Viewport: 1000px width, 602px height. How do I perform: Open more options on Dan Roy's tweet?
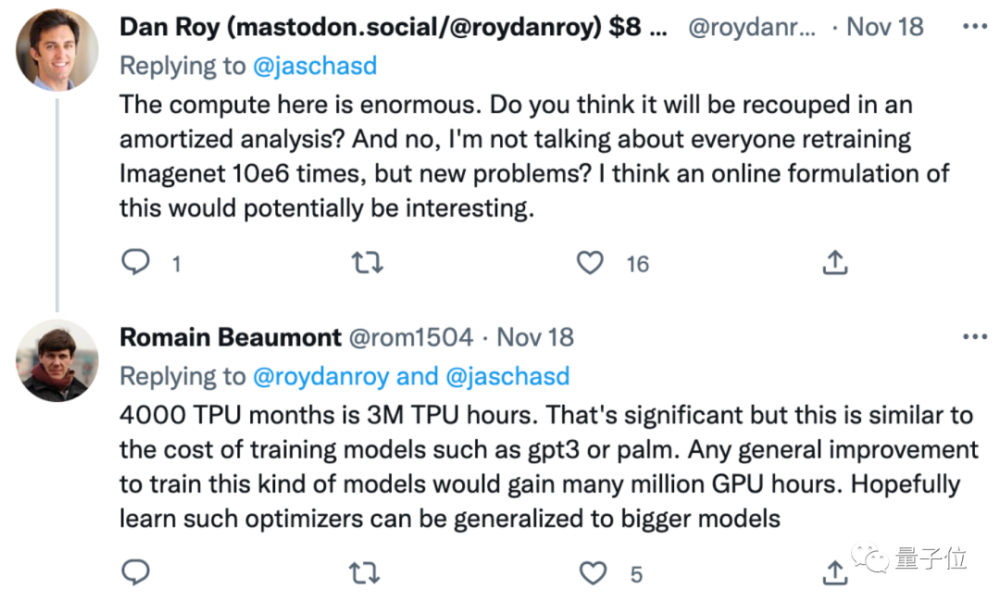click(974, 26)
